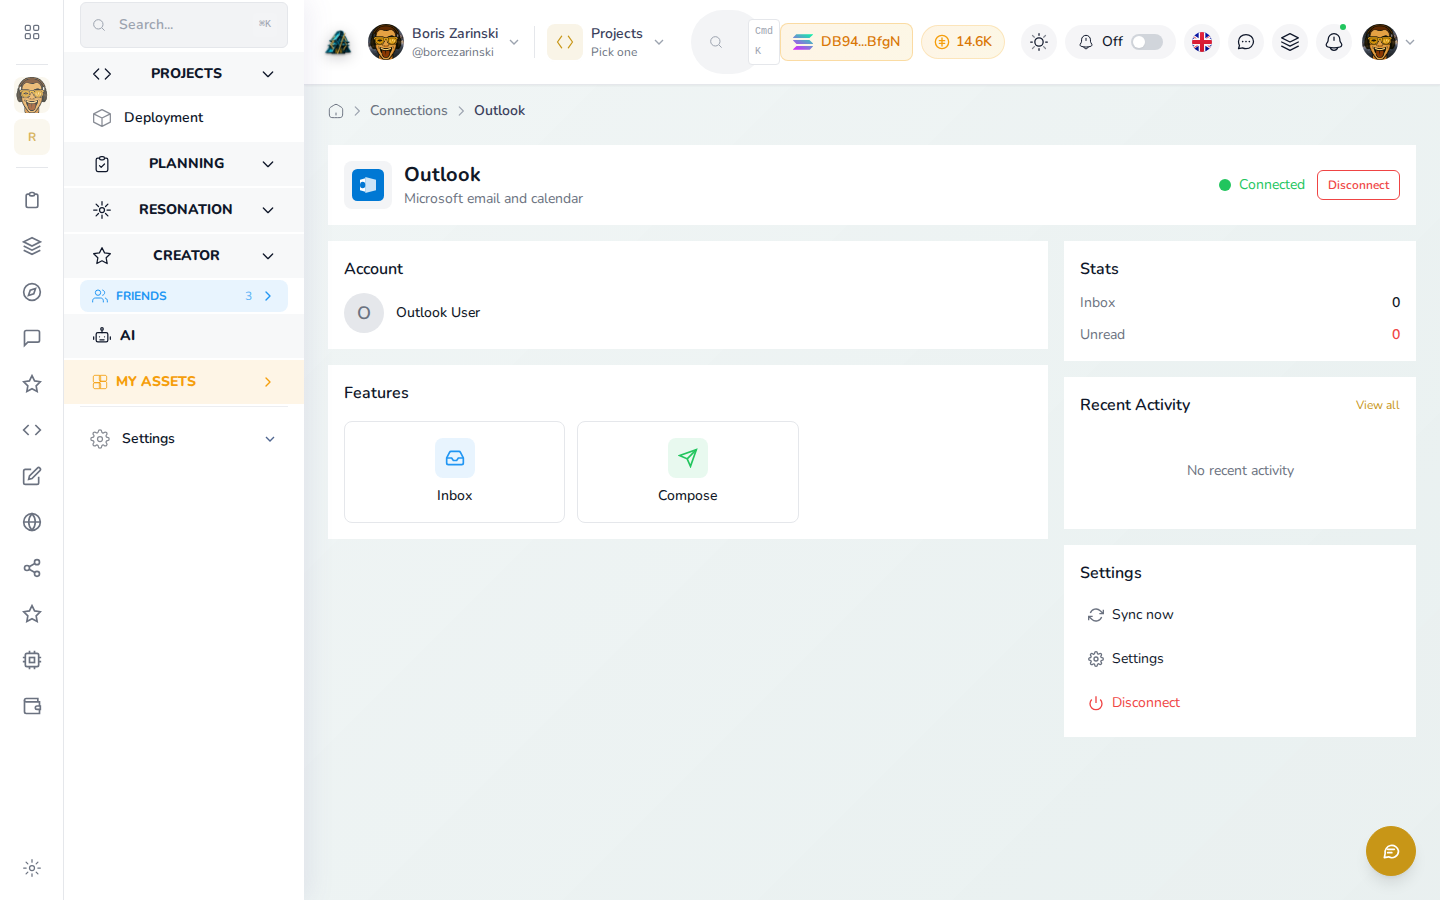Expand the RESONATION sidebar section

[184, 210]
